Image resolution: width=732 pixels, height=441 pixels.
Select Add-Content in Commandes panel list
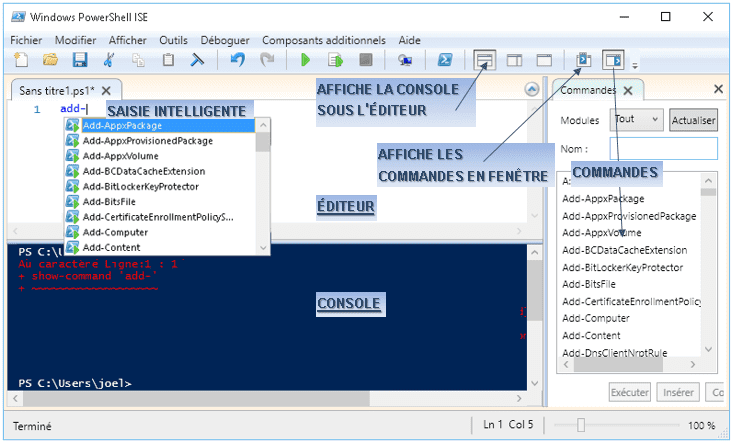pos(591,336)
